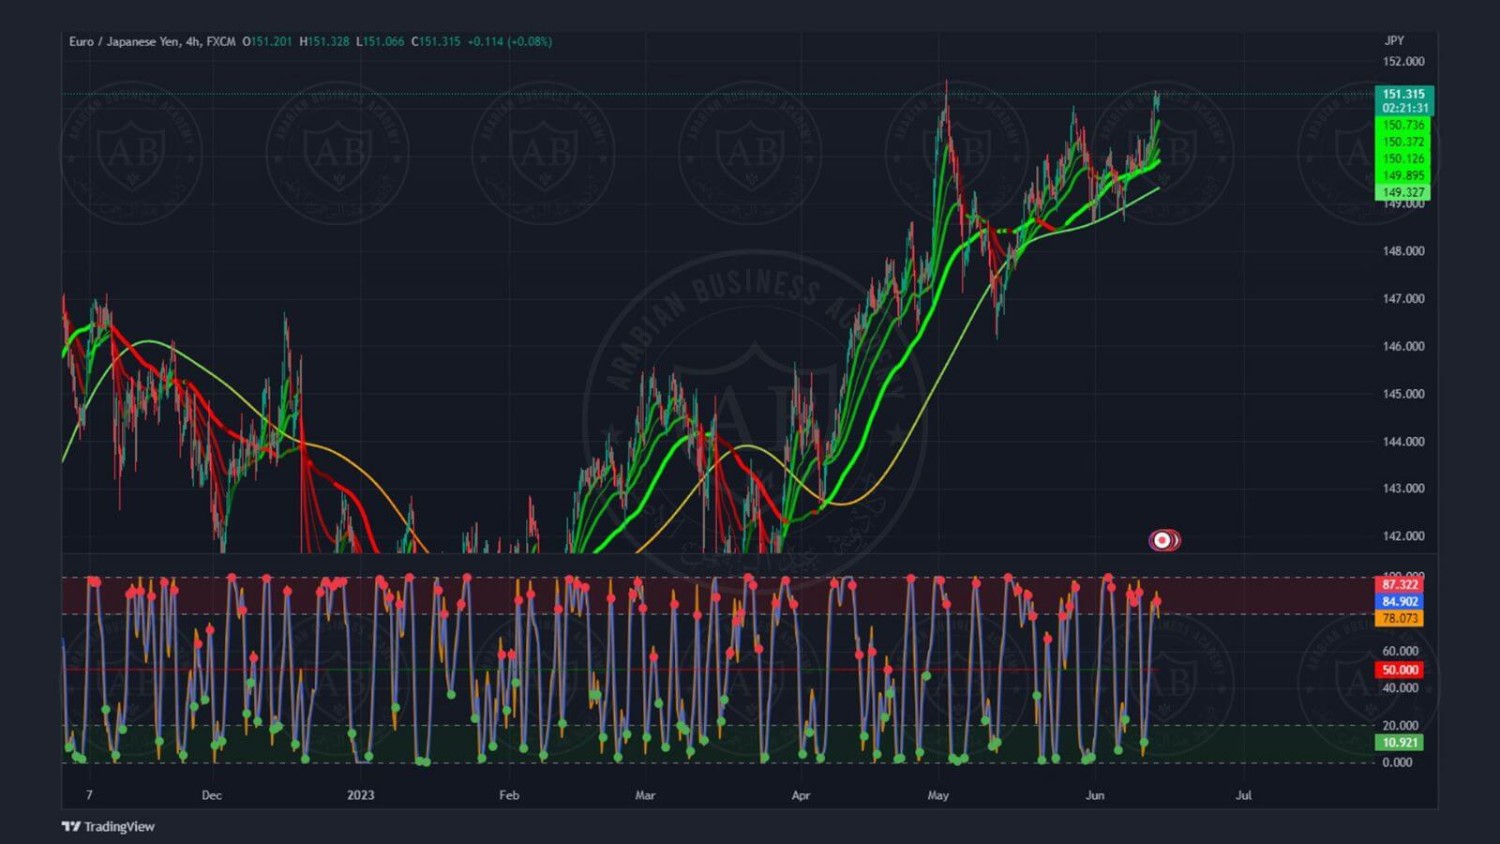Viewport: 1500px width, 844px height.
Task: Click moving average label 150.372
Action: tap(1403, 142)
